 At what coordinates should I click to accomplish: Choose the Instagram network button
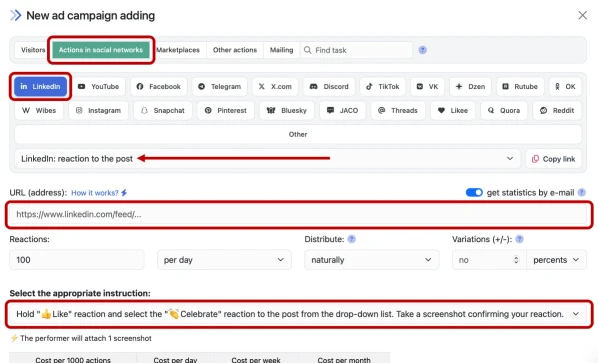pos(98,111)
